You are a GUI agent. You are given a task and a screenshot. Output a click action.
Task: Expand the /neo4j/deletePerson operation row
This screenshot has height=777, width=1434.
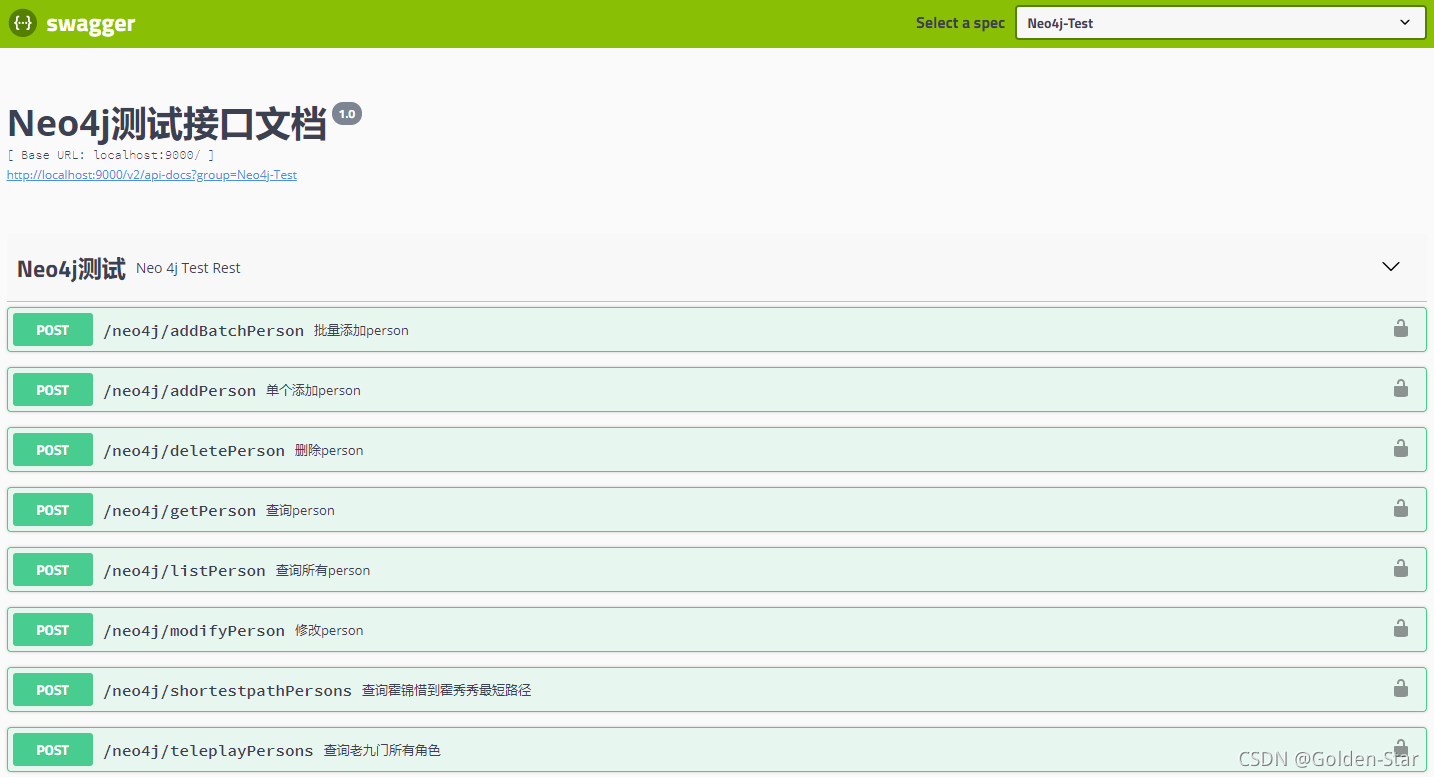(x=600, y=449)
